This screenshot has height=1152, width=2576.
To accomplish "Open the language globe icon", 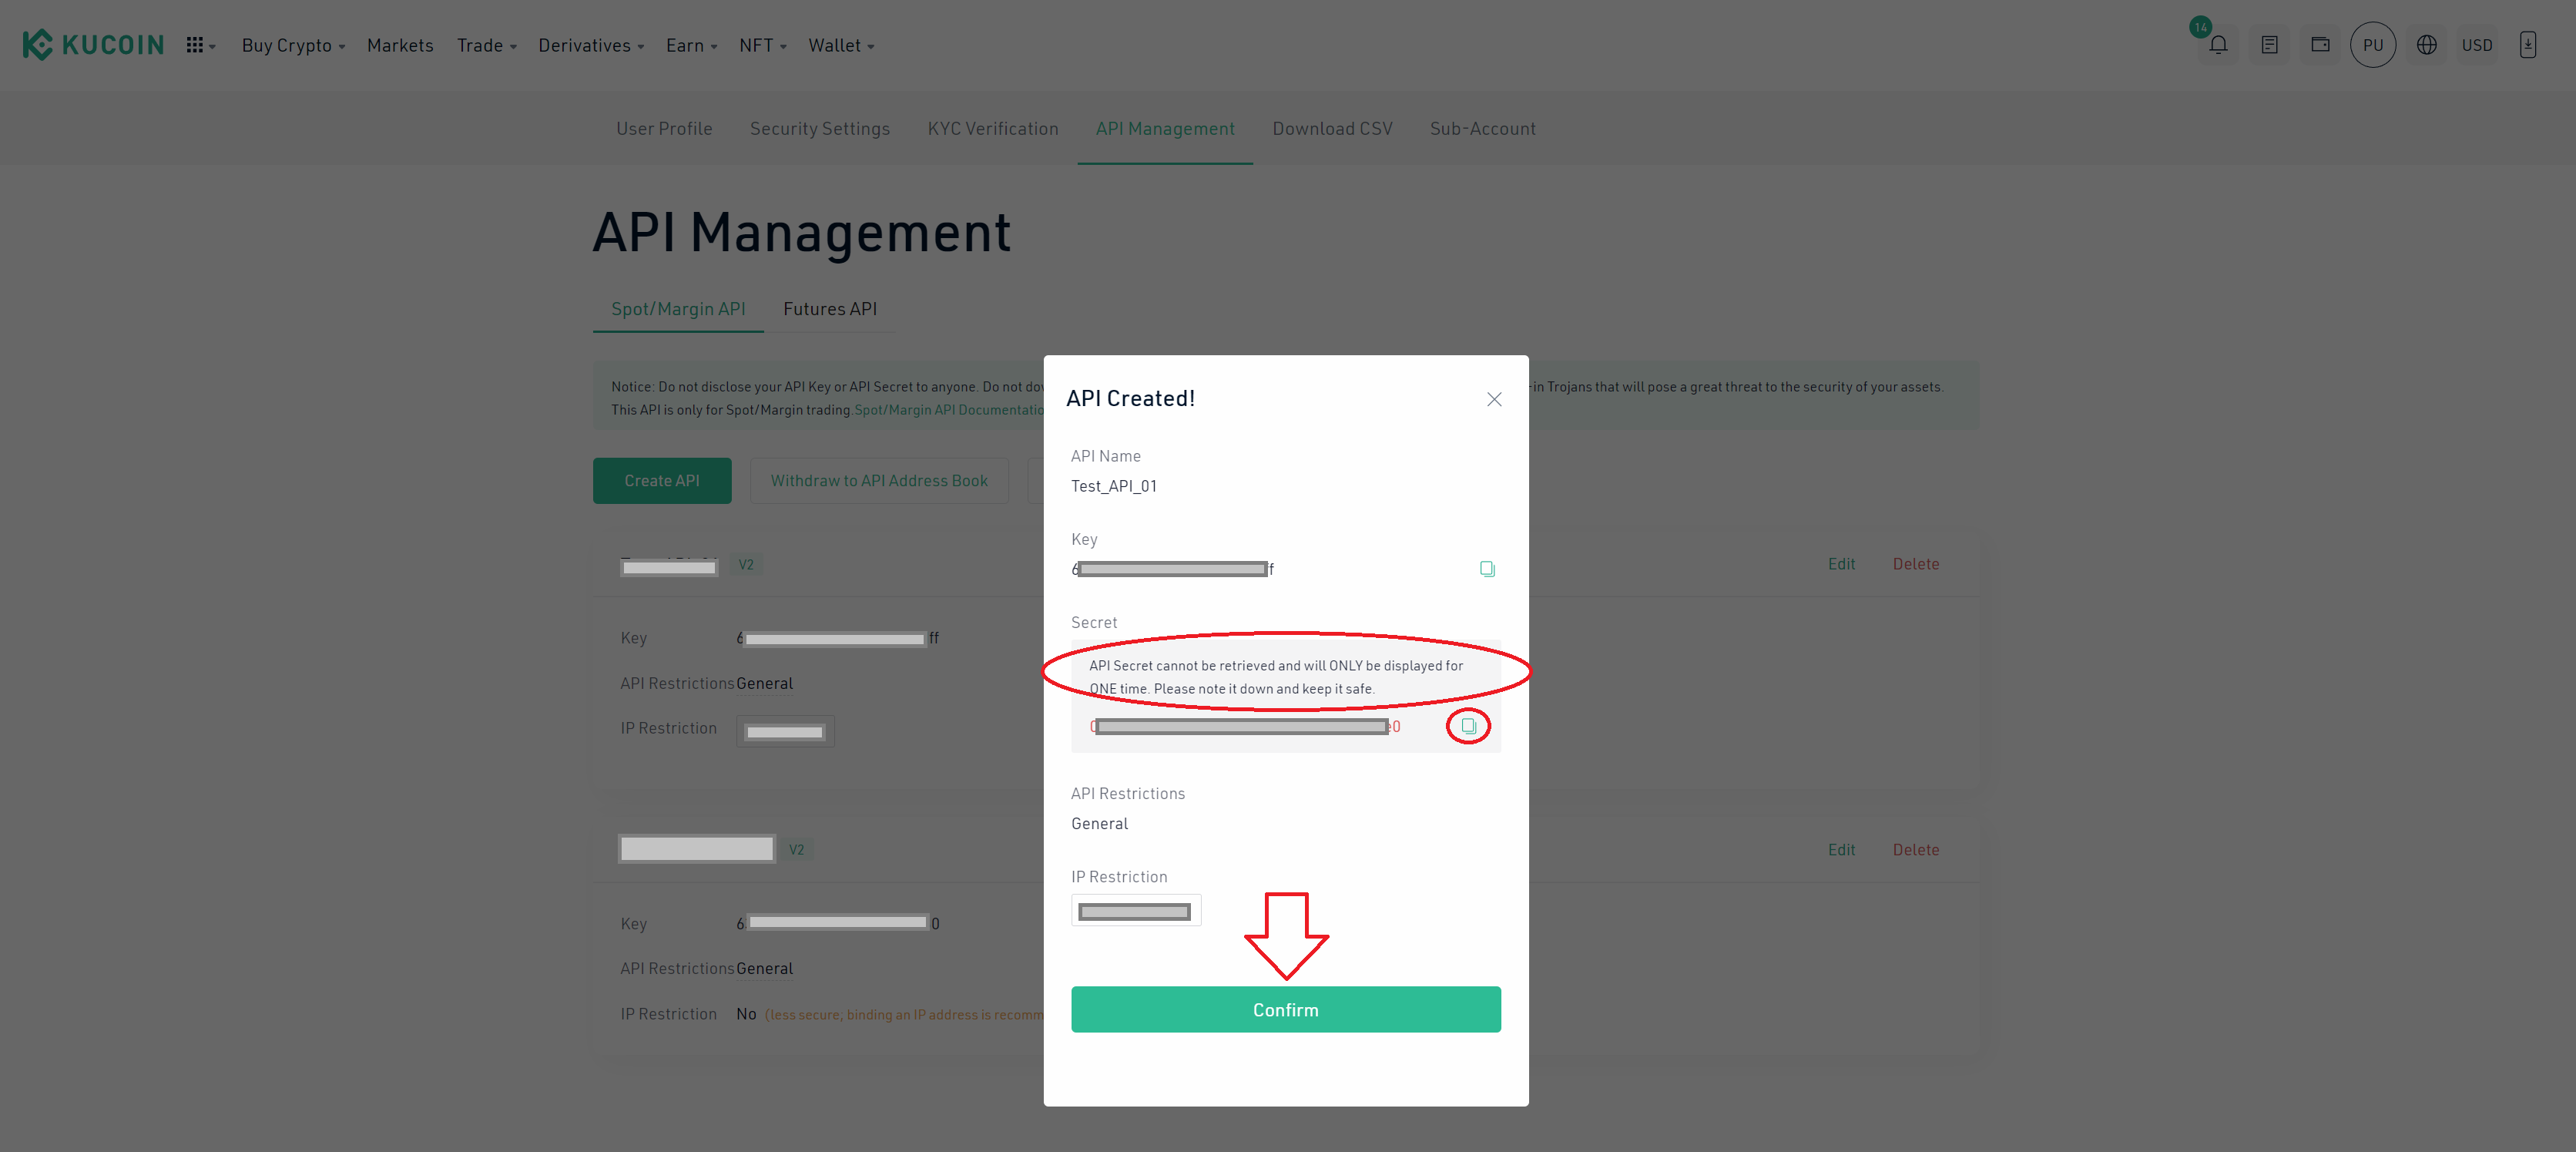I will [x=2426, y=45].
